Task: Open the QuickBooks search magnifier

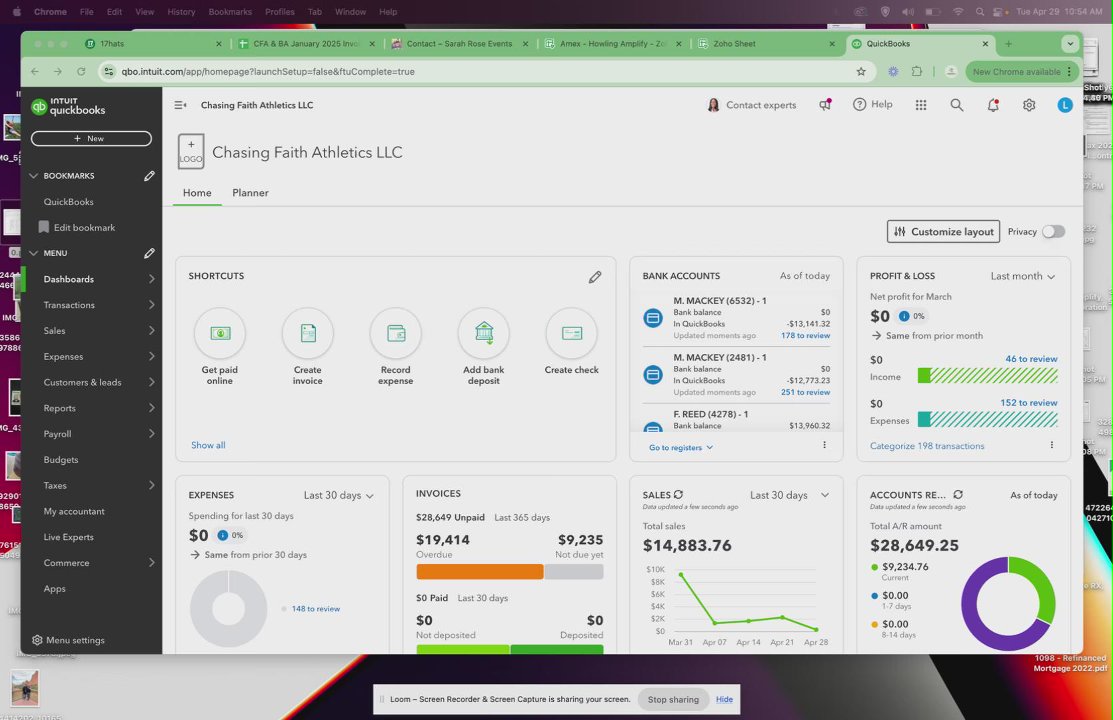Action: (957, 105)
